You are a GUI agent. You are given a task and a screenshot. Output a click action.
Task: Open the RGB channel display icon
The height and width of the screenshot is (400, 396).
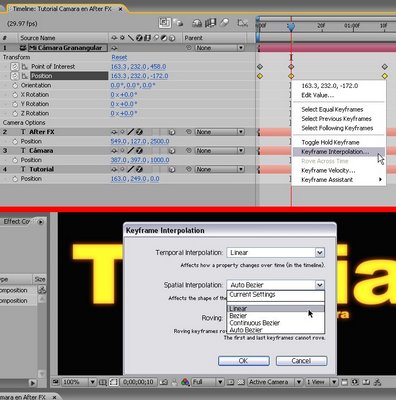point(185,382)
